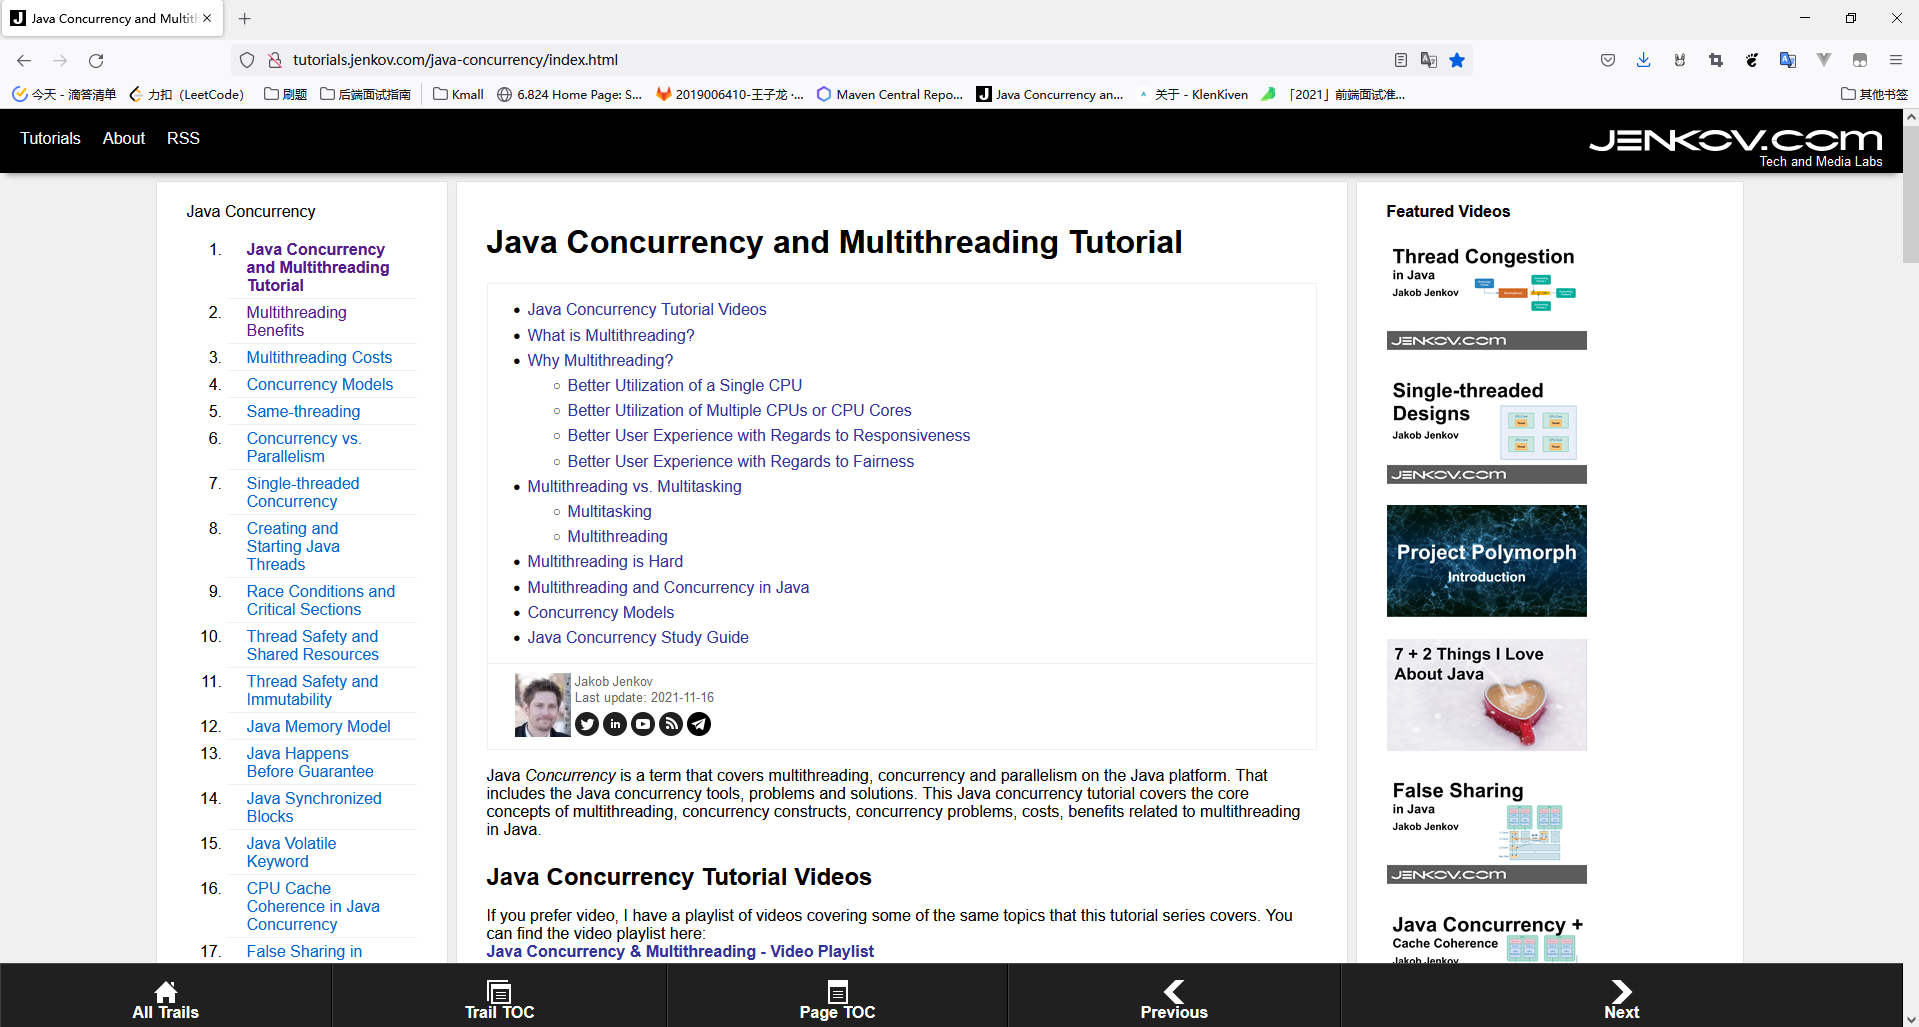Select the About item in the site navigation
Image resolution: width=1919 pixels, height=1027 pixels.
[124, 138]
